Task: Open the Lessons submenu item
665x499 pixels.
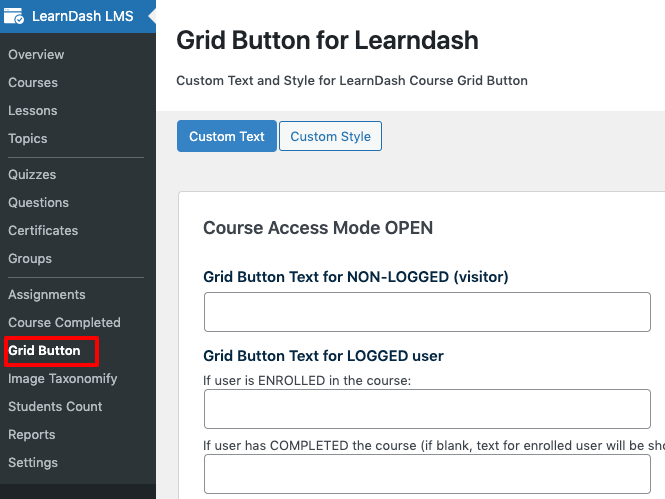Action: [x=33, y=110]
